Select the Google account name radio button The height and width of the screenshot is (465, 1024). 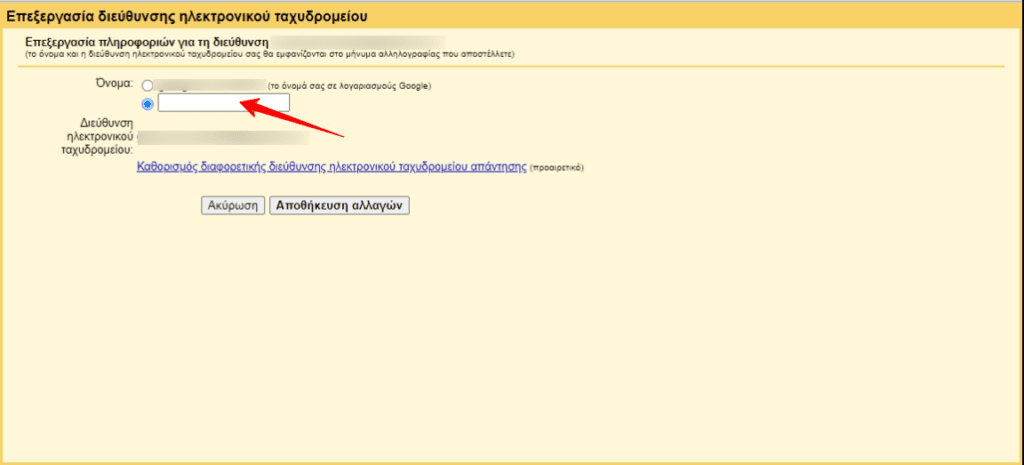[148, 86]
